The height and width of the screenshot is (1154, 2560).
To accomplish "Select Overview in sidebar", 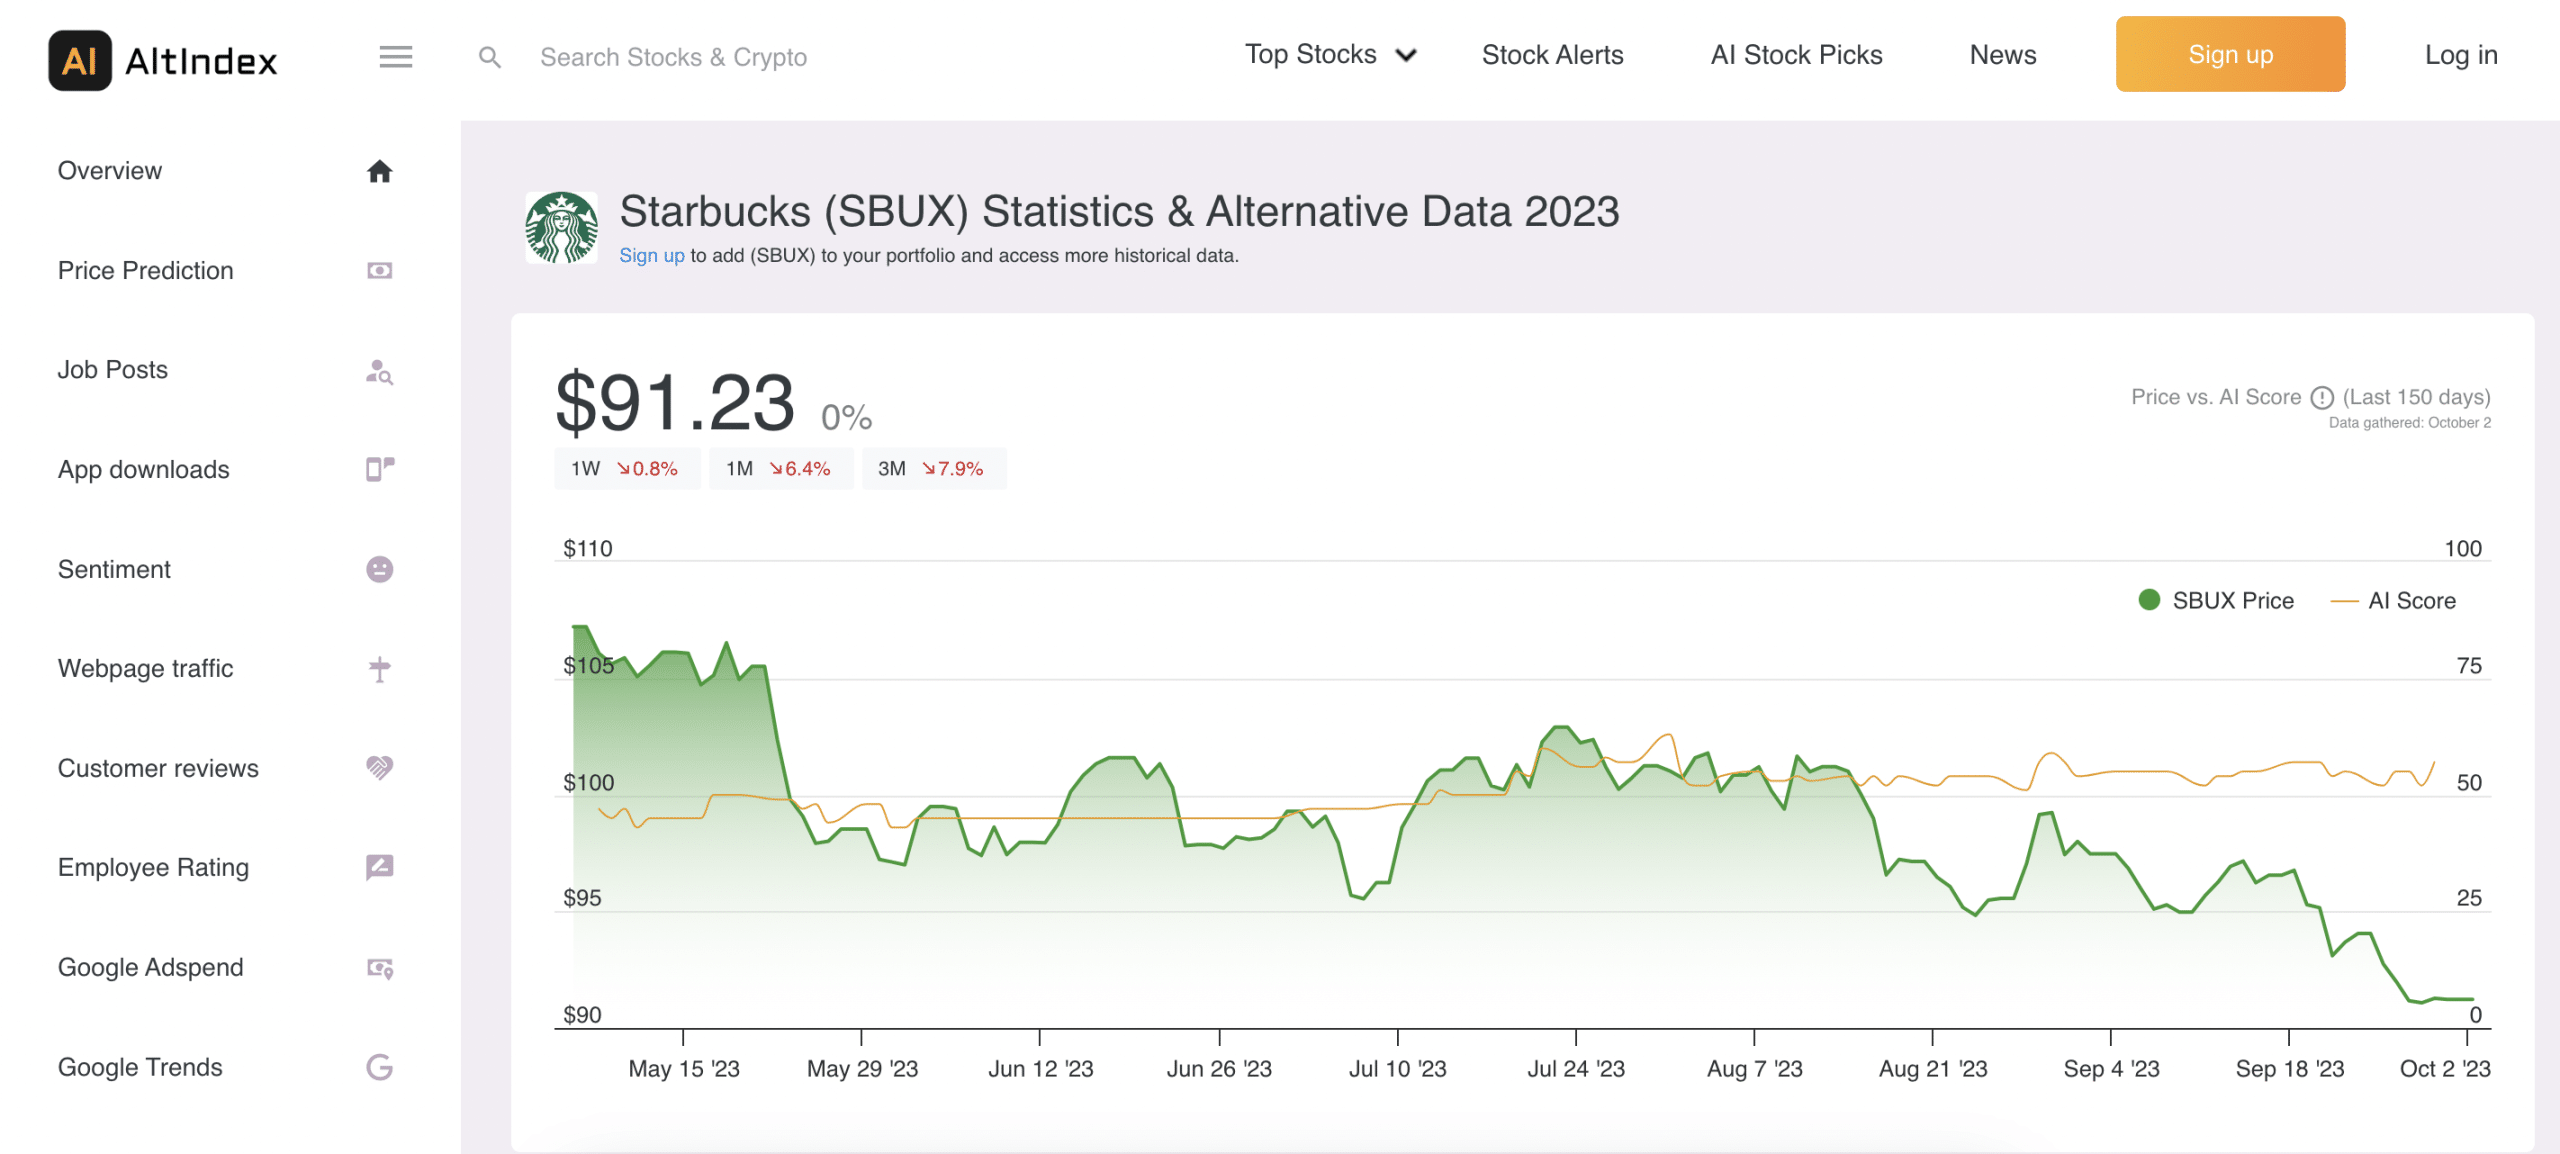I will coord(110,171).
